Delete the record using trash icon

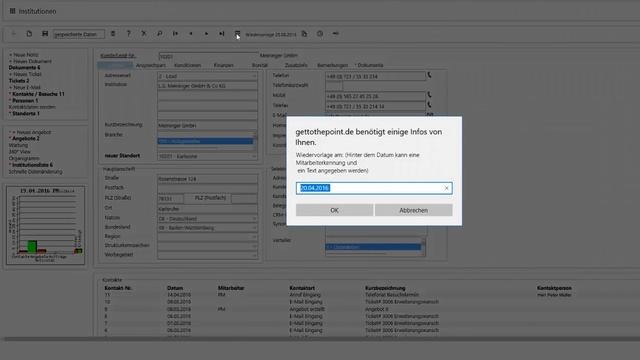[113, 34]
